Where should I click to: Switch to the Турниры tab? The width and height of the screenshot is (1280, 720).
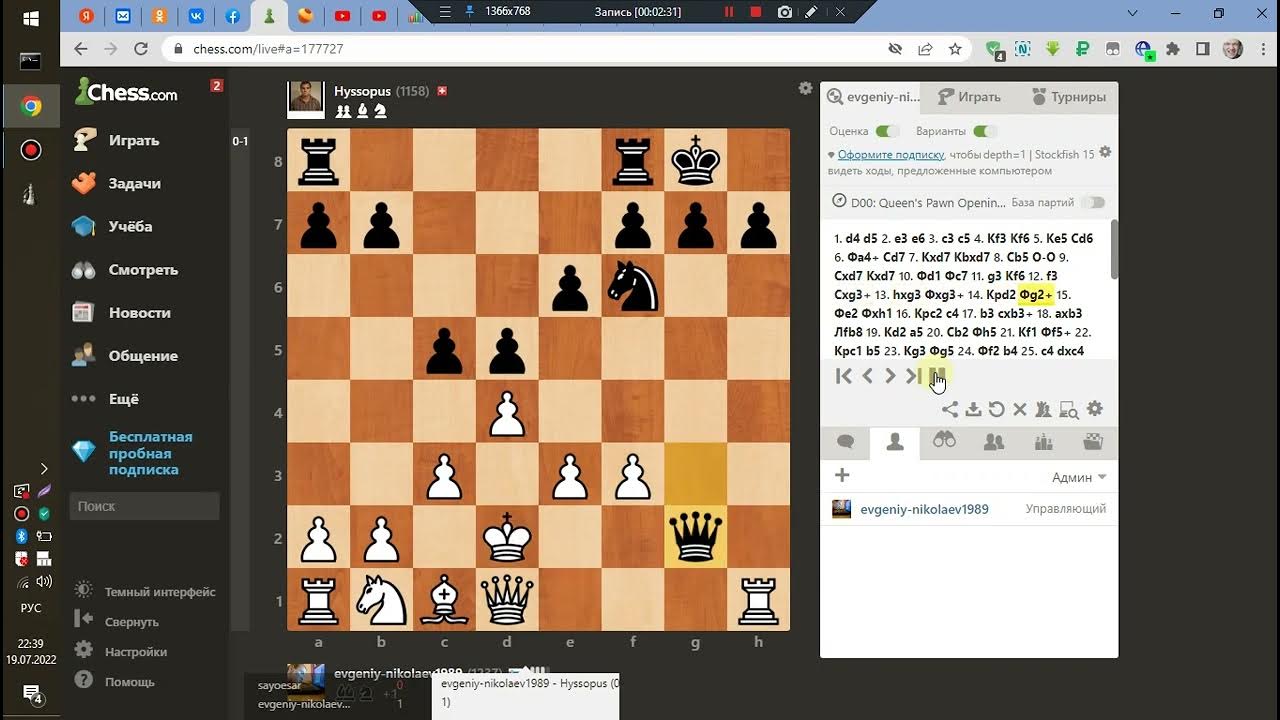[x=1068, y=97]
